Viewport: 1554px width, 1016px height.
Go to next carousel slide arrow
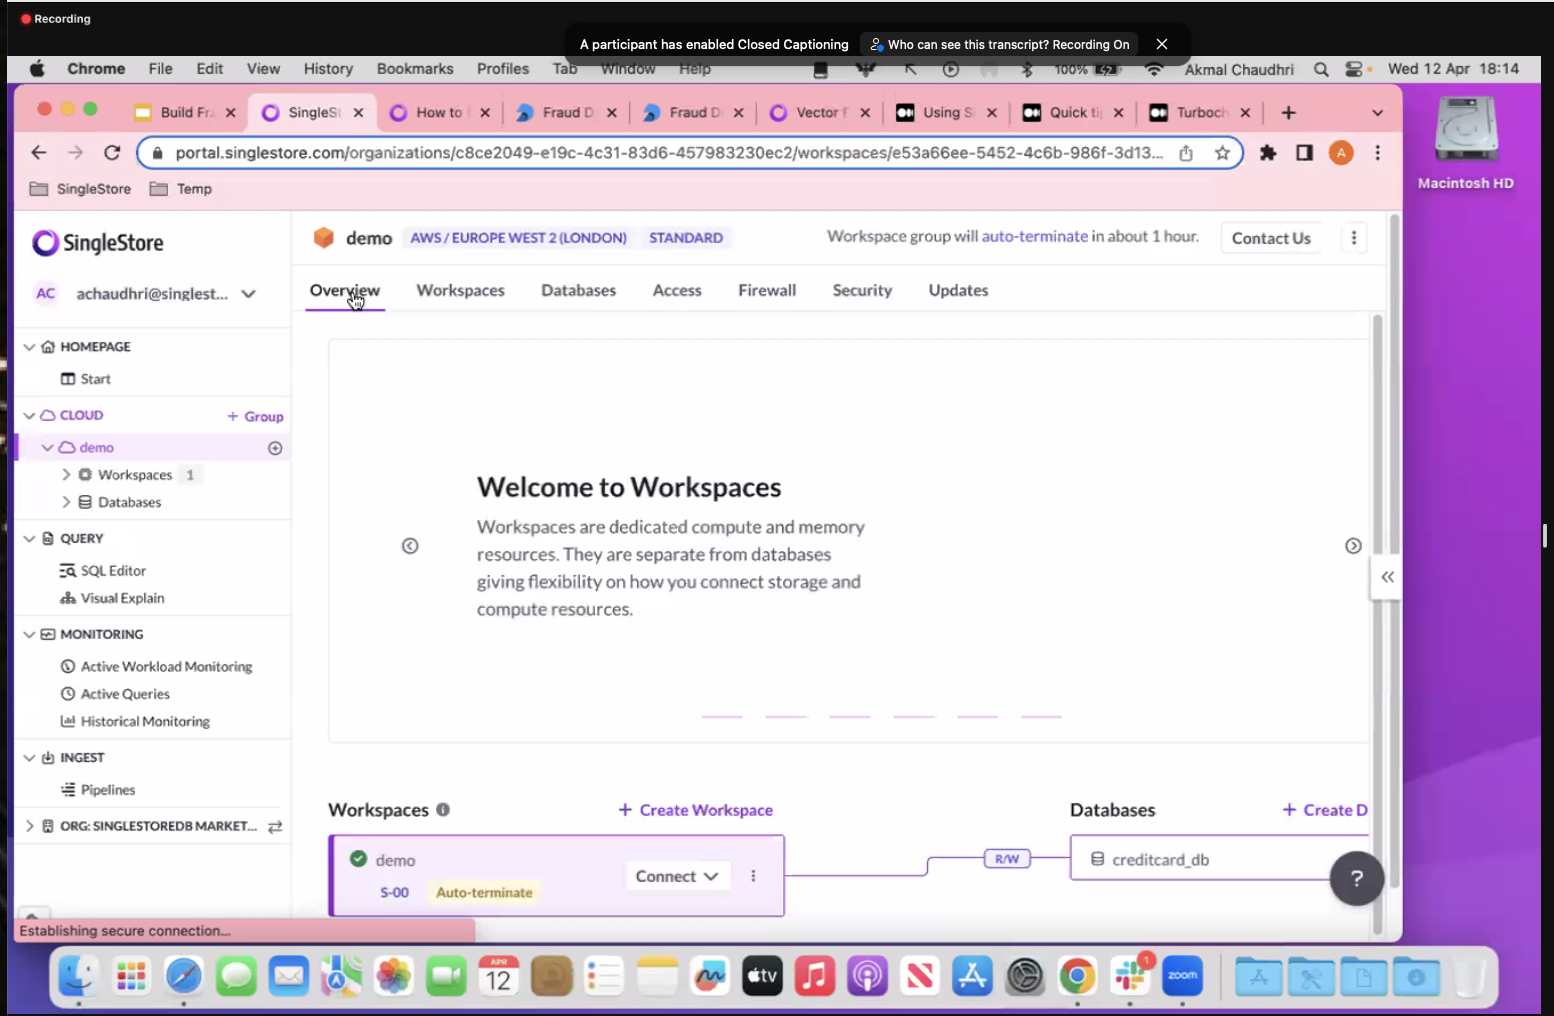click(1353, 546)
